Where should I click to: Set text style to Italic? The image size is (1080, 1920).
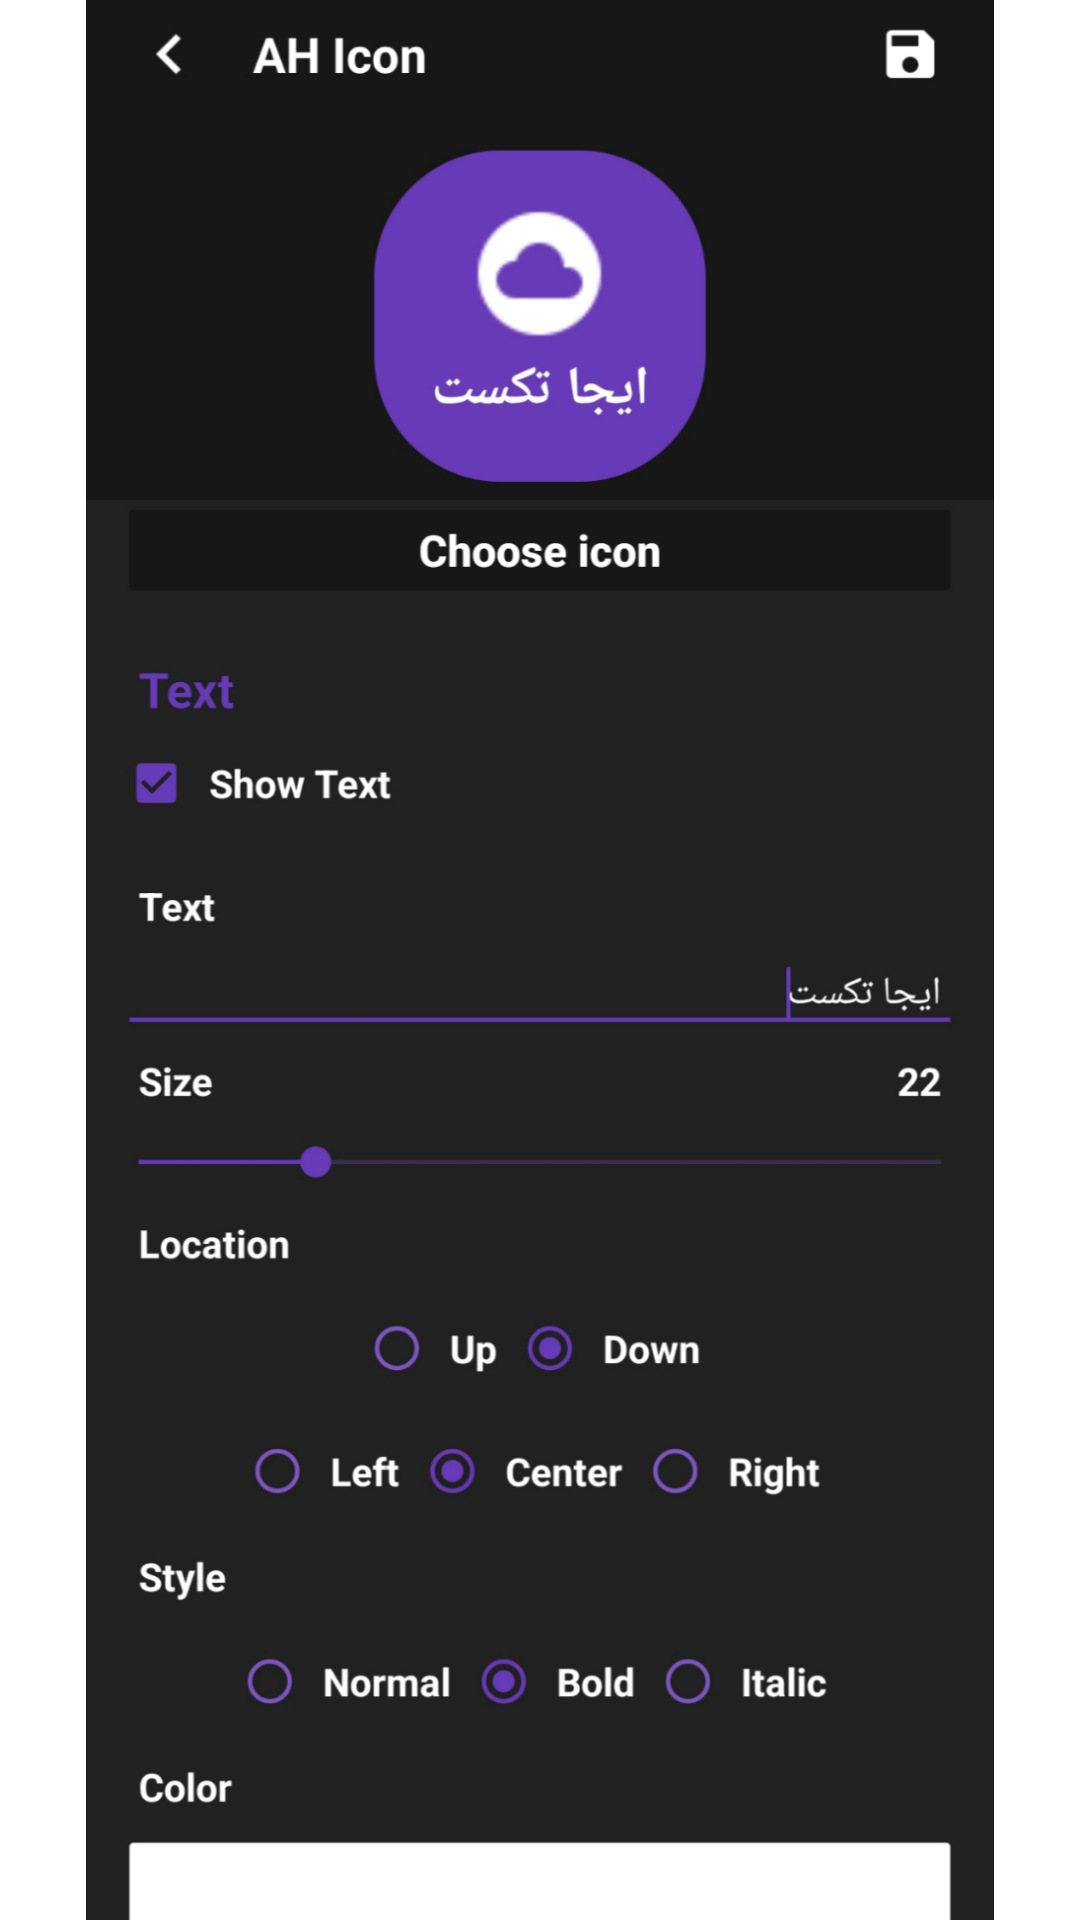(688, 1682)
